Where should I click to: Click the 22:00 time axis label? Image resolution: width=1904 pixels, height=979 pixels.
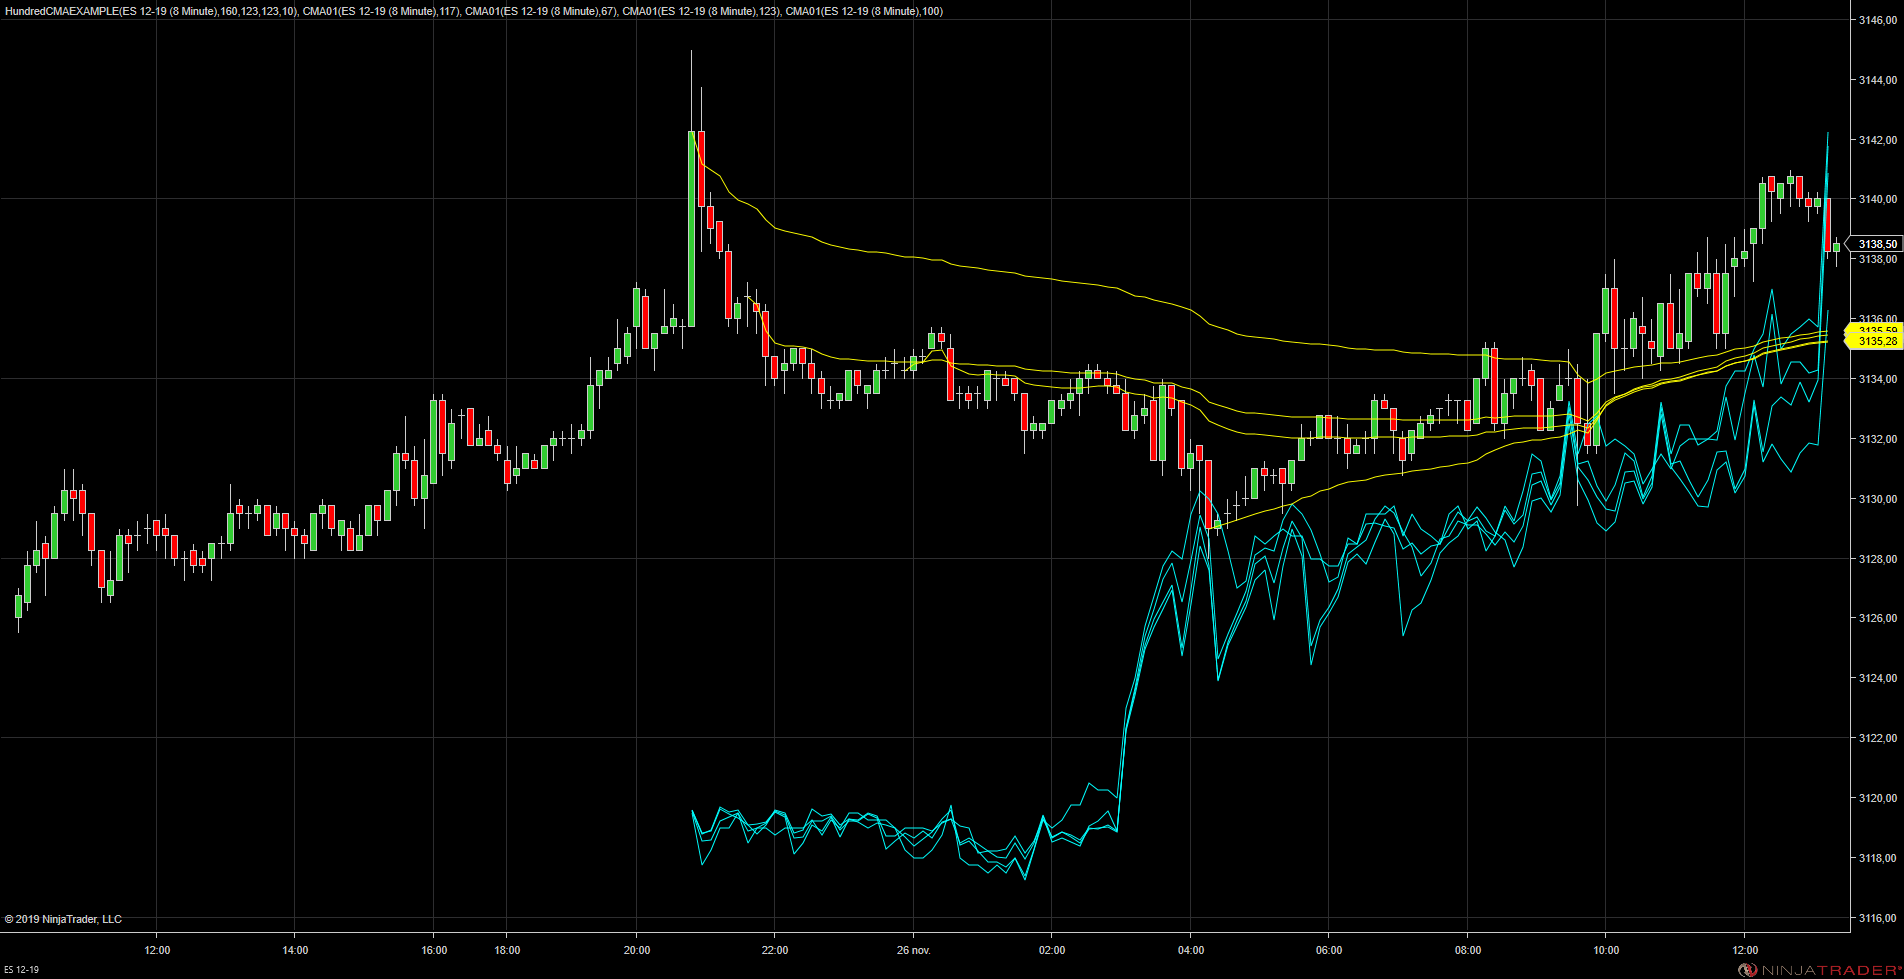775,950
